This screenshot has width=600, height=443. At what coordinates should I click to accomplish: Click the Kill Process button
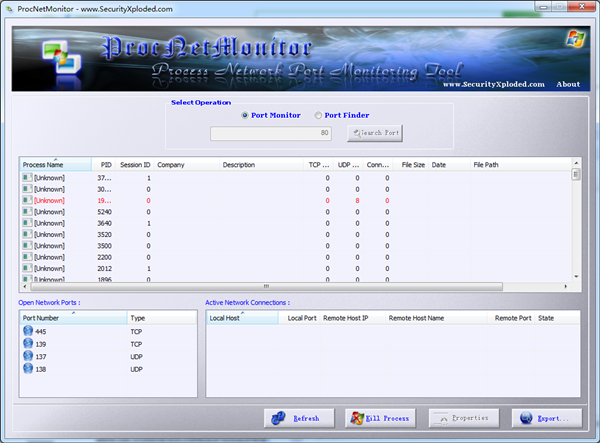point(380,418)
